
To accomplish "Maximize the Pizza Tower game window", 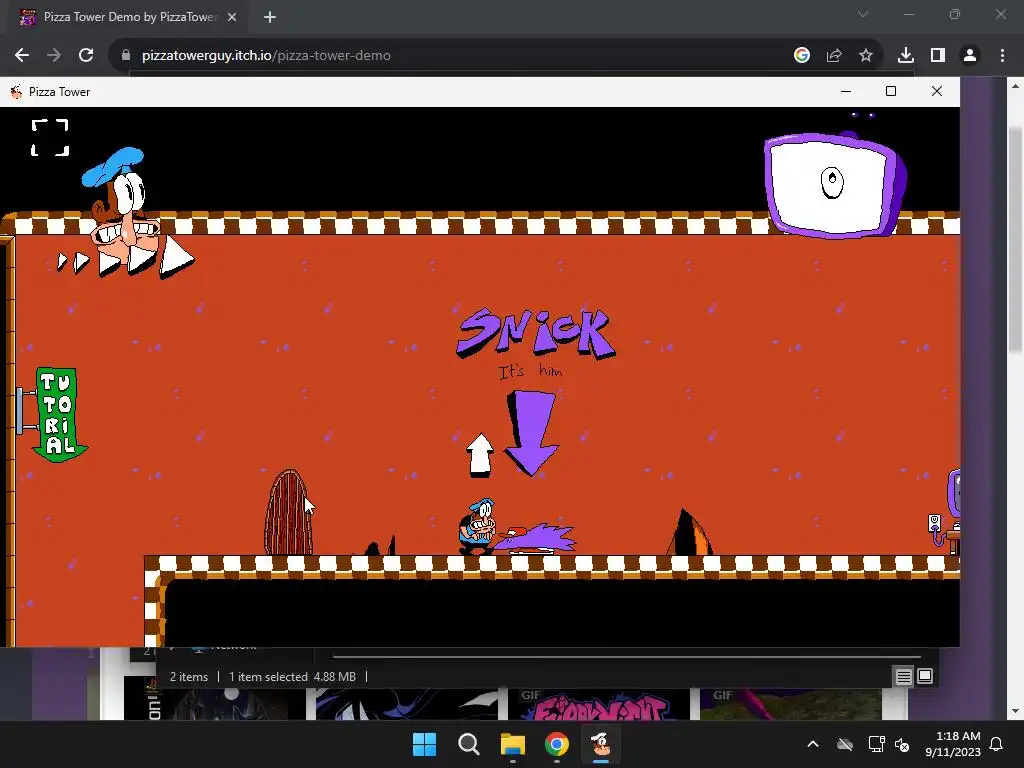I will pos(891,91).
